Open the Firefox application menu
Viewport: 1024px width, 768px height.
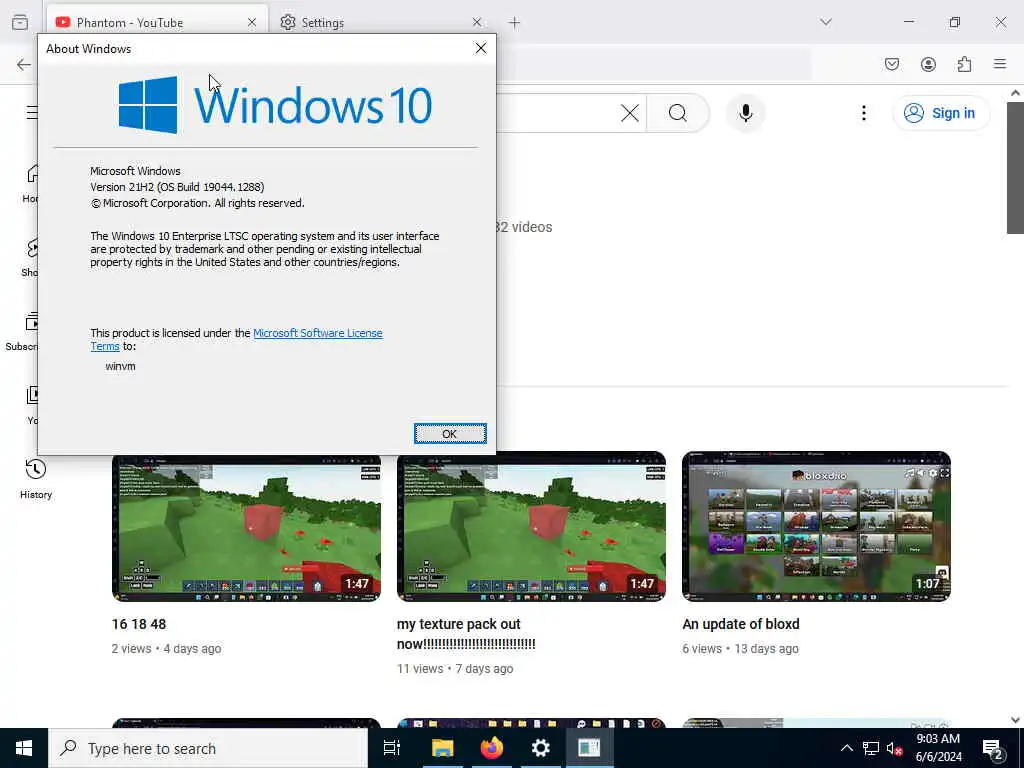[1000, 64]
